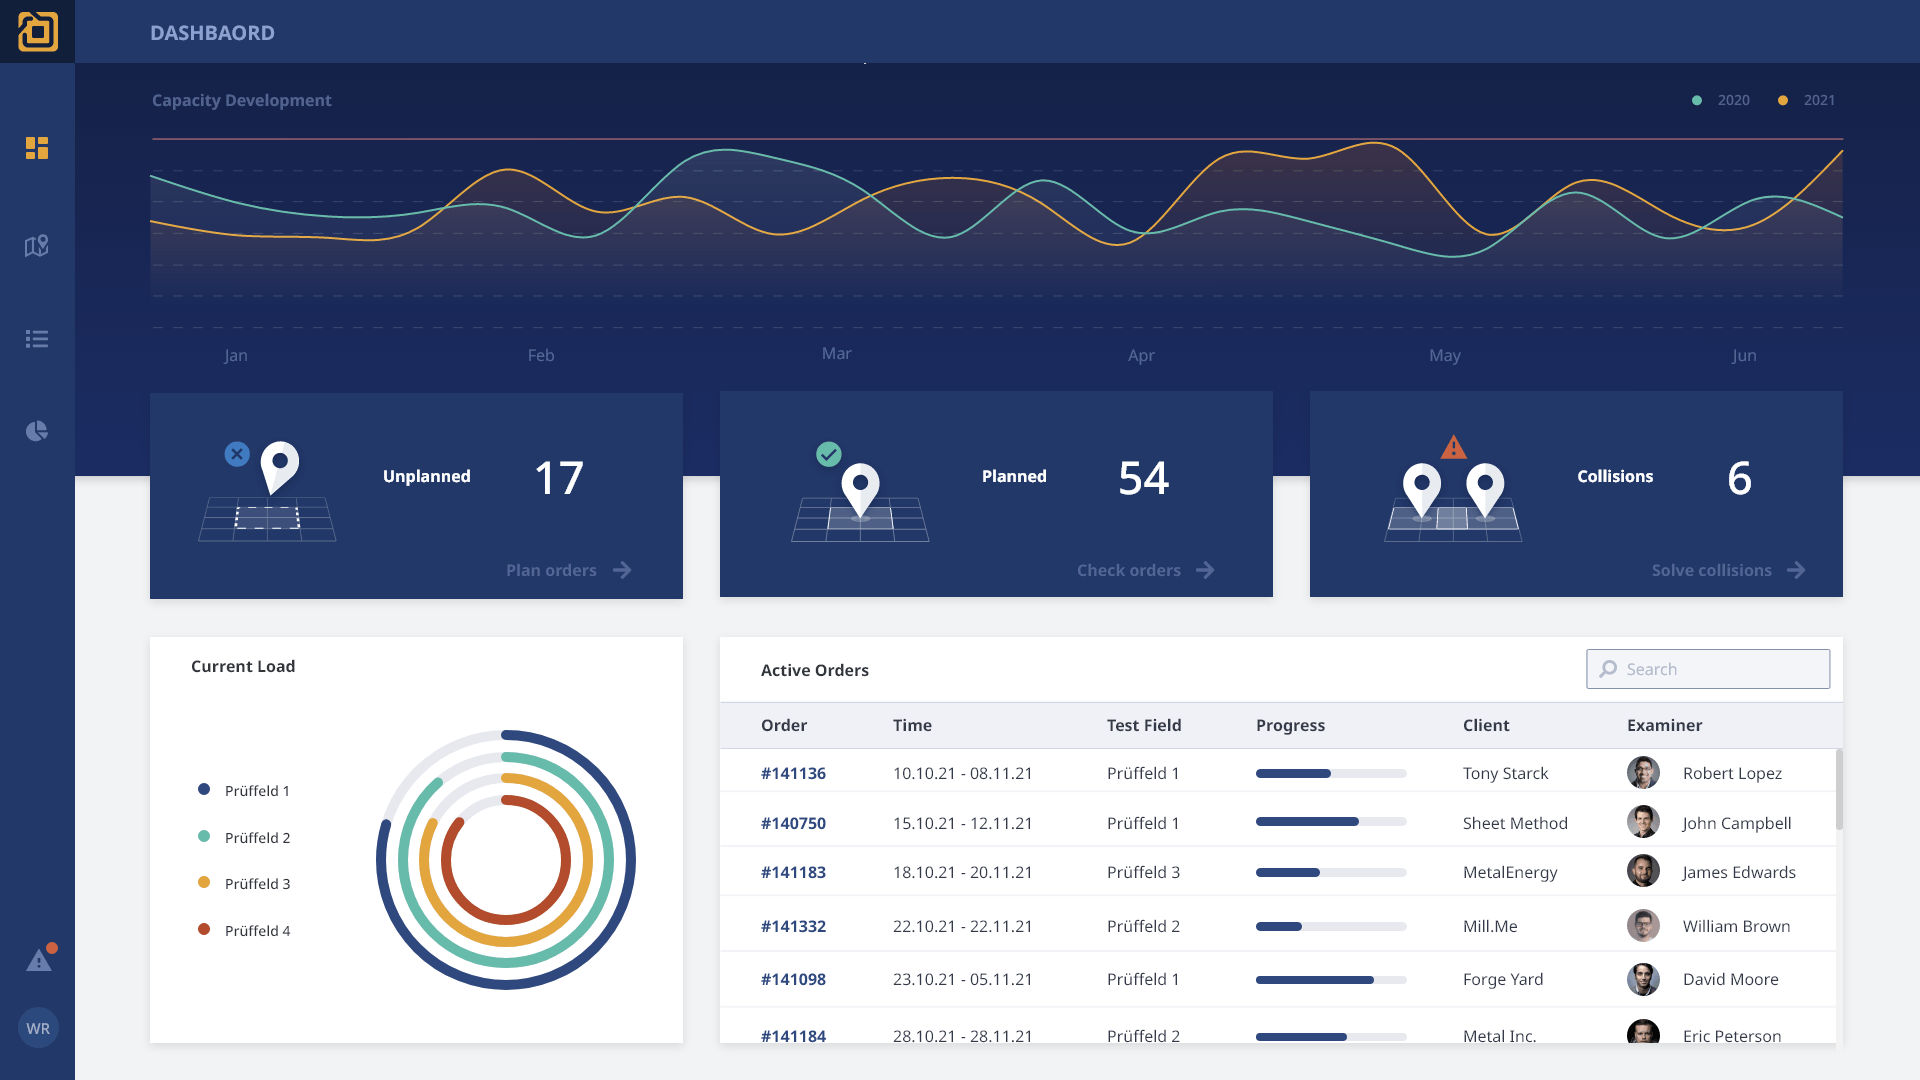Sort table by the Time column header
The height and width of the screenshot is (1080, 1920).
(x=912, y=725)
